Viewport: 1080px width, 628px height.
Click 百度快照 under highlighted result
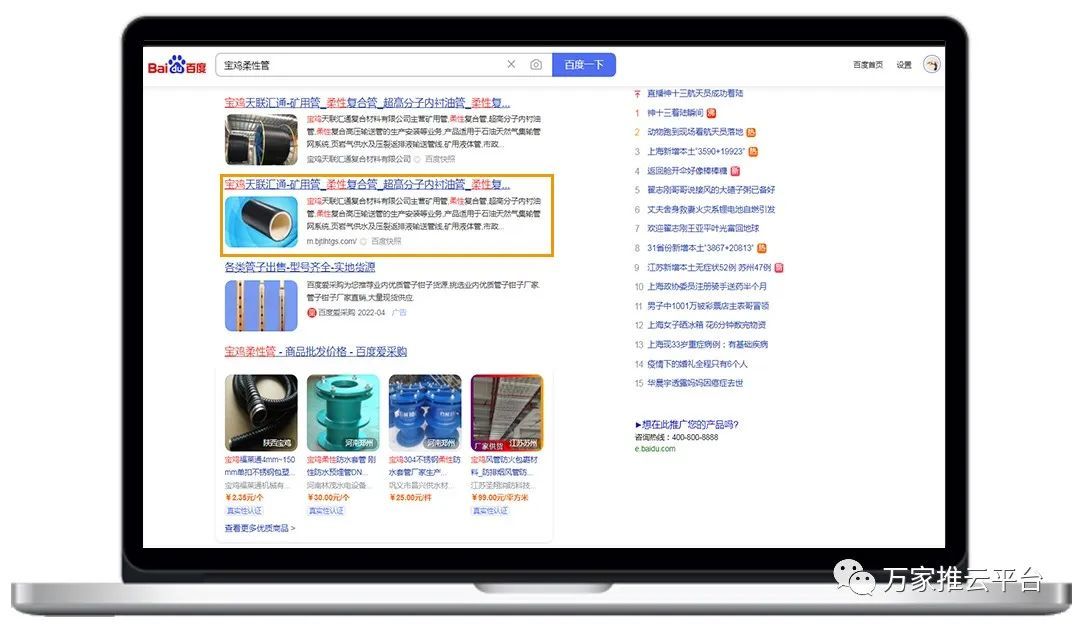pyautogui.click(x=386, y=241)
